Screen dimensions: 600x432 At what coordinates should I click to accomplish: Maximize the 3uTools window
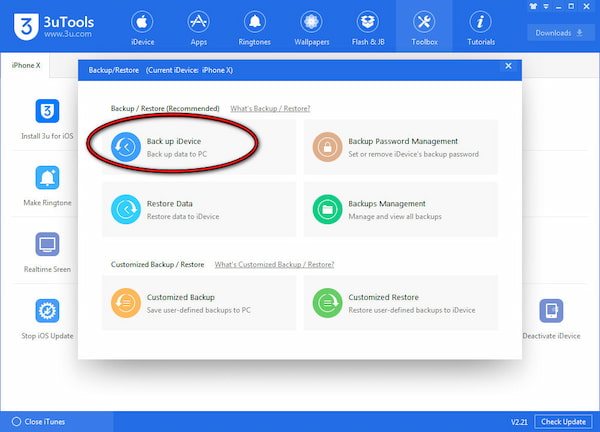point(571,7)
